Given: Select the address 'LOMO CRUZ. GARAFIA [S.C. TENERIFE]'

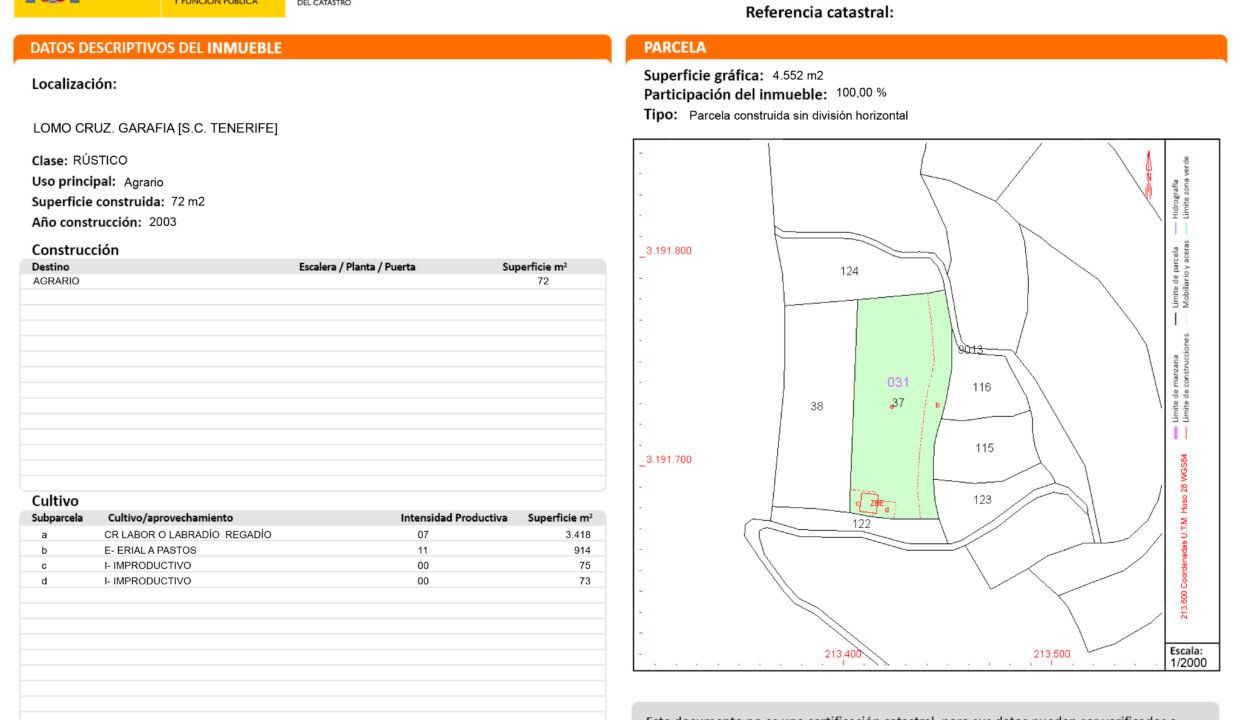Looking at the screenshot, I should pyautogui.click(x=155, y=128).
